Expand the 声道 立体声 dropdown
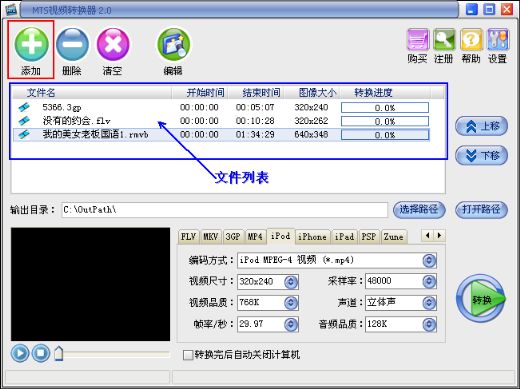The image size is (520, 389). [429, 303]
